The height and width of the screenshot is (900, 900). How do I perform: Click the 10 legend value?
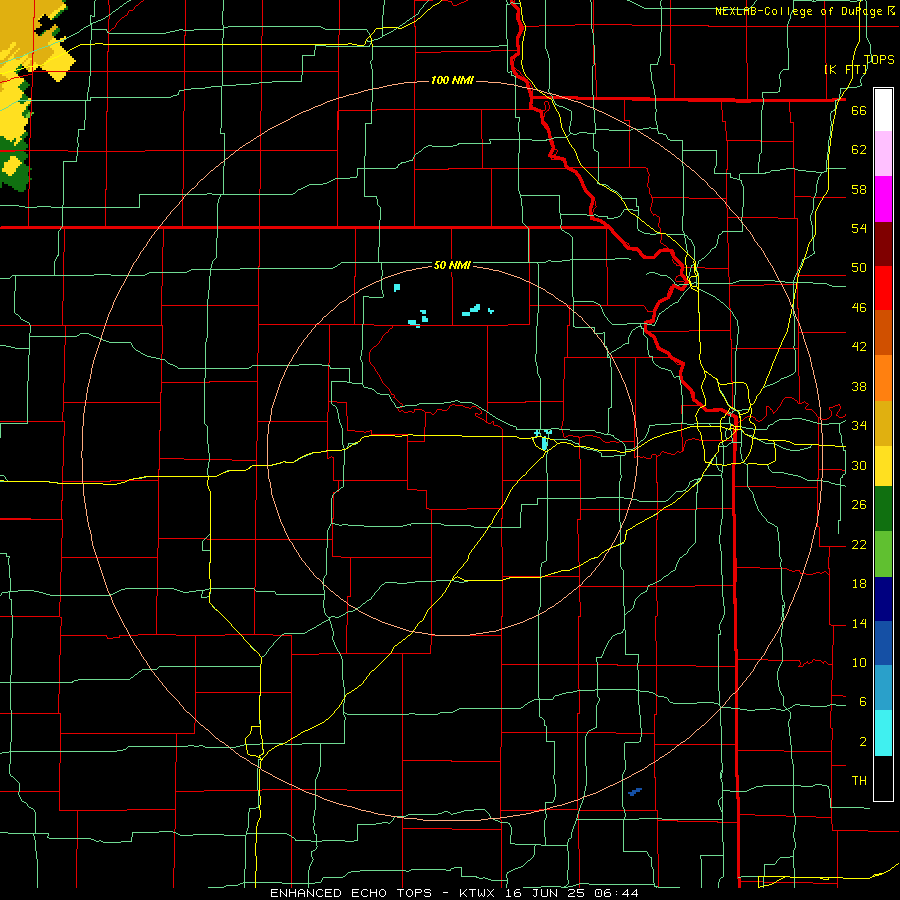(859, 663)
